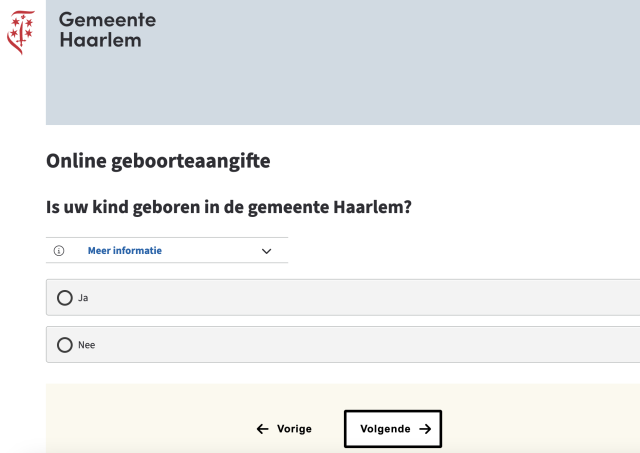Click the right arrow icon in Volgende
Image resolution: width=640 pixels, height=453 pixels.
point(425,429)
